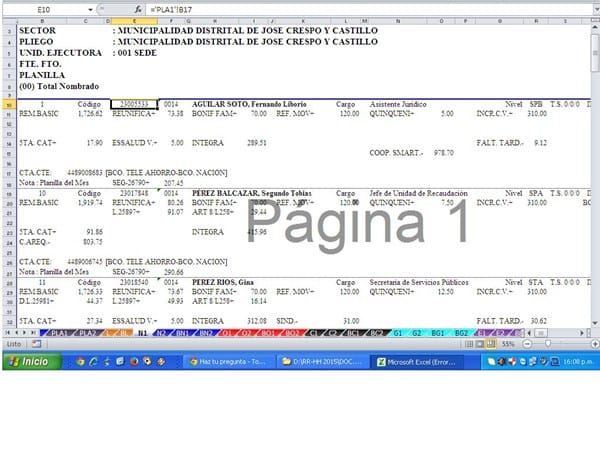Click horizontal scrollbar right arrow
The image size is (600, 450).
pos(582,333)
